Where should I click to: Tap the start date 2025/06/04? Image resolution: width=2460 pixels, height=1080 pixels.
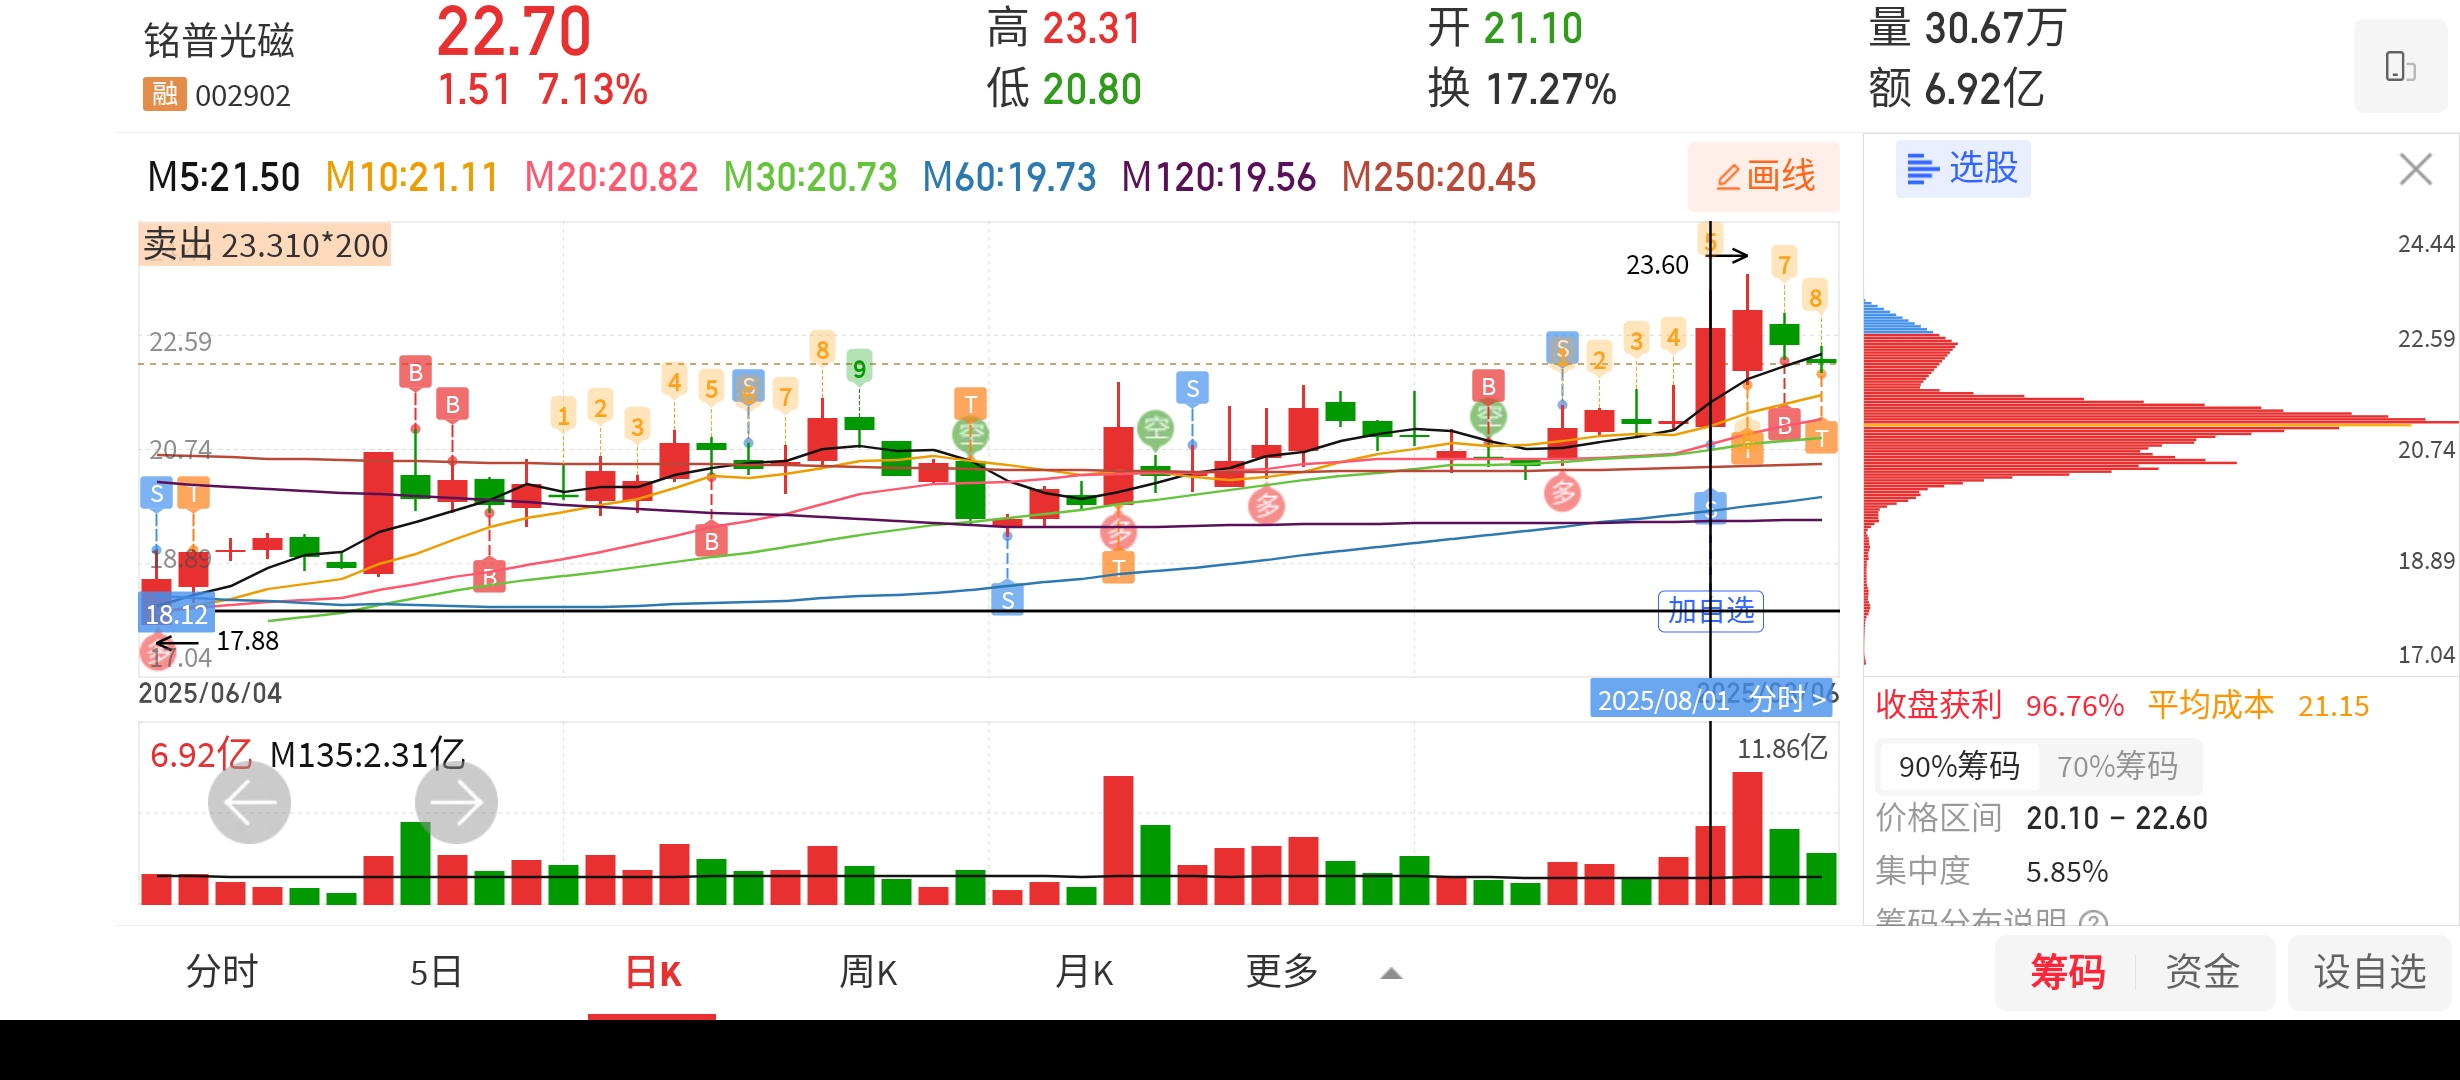(x=210, y=693)
